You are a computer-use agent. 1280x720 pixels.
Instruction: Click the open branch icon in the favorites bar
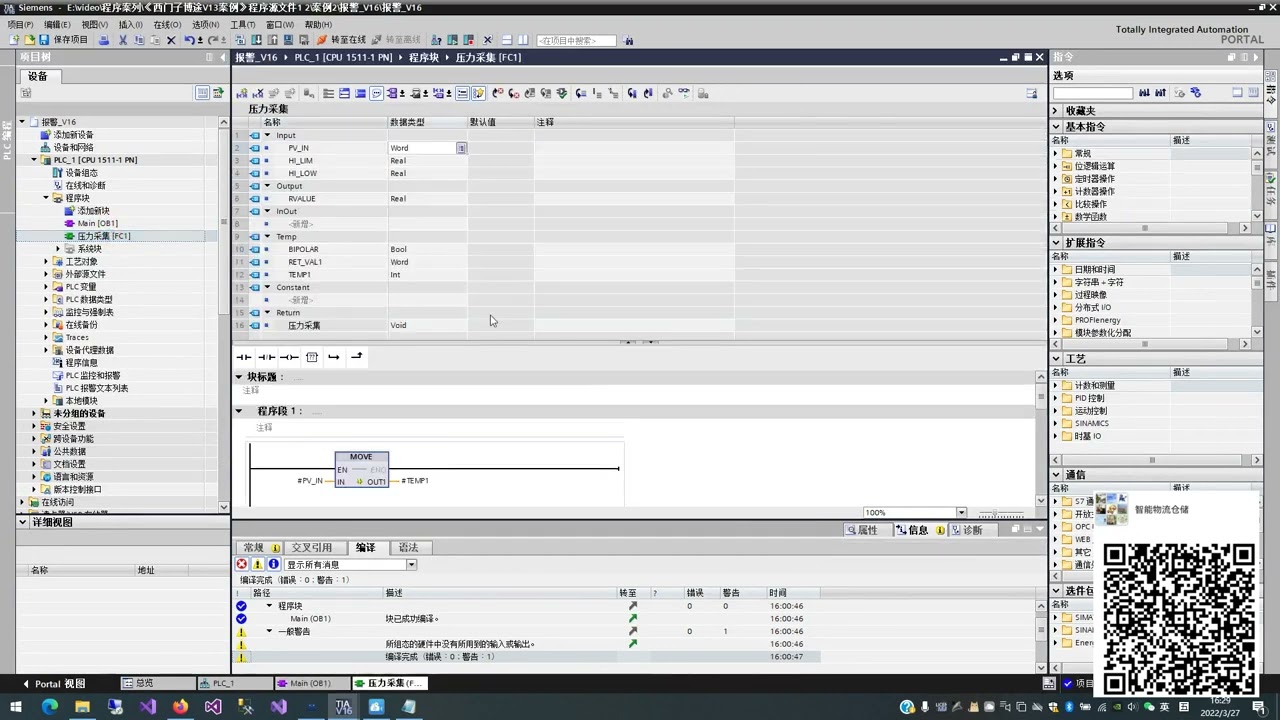pyautogui.click(x=334, y=357)
